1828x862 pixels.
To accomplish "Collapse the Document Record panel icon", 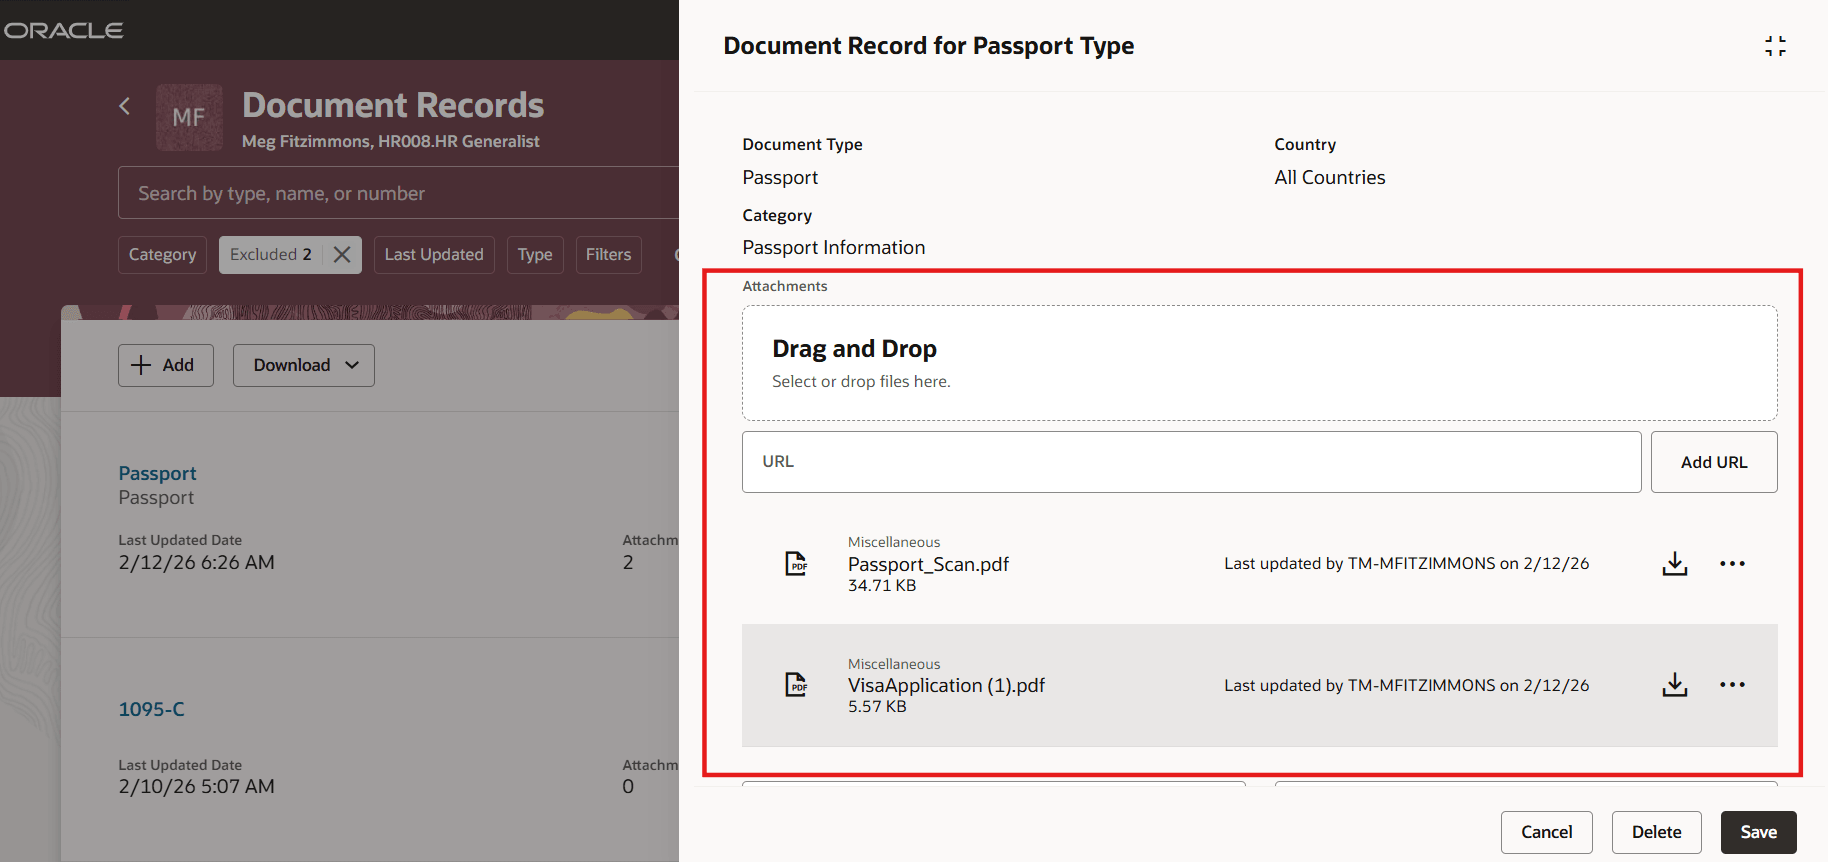I will tap(1775, 46).
